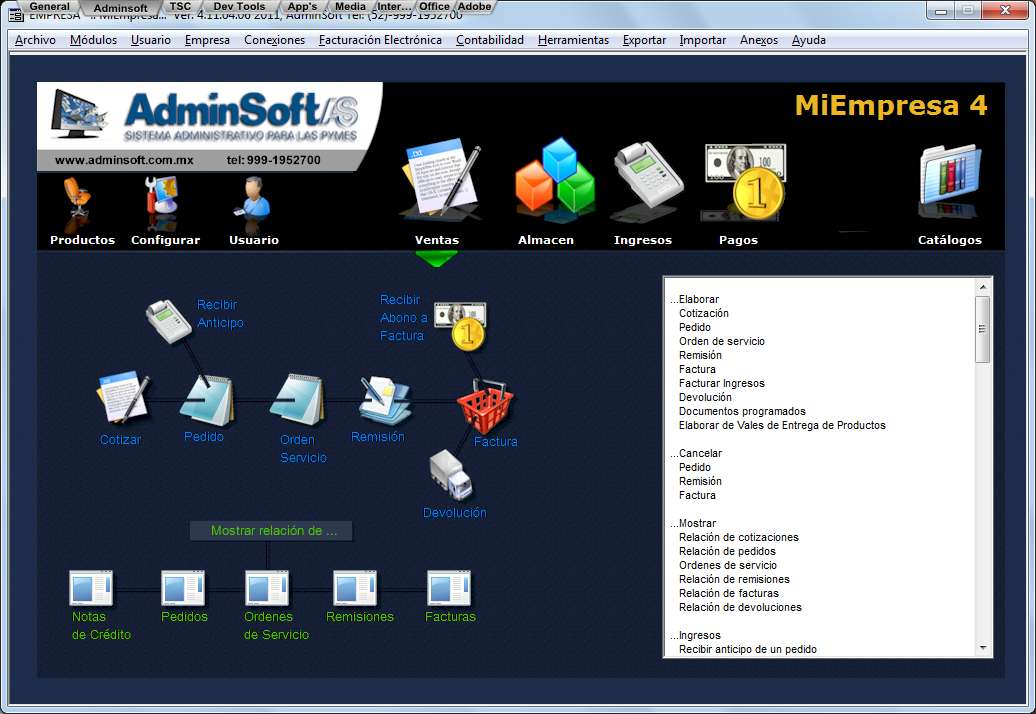
Task: Open the Empresa menu
Action: (207, 40)
